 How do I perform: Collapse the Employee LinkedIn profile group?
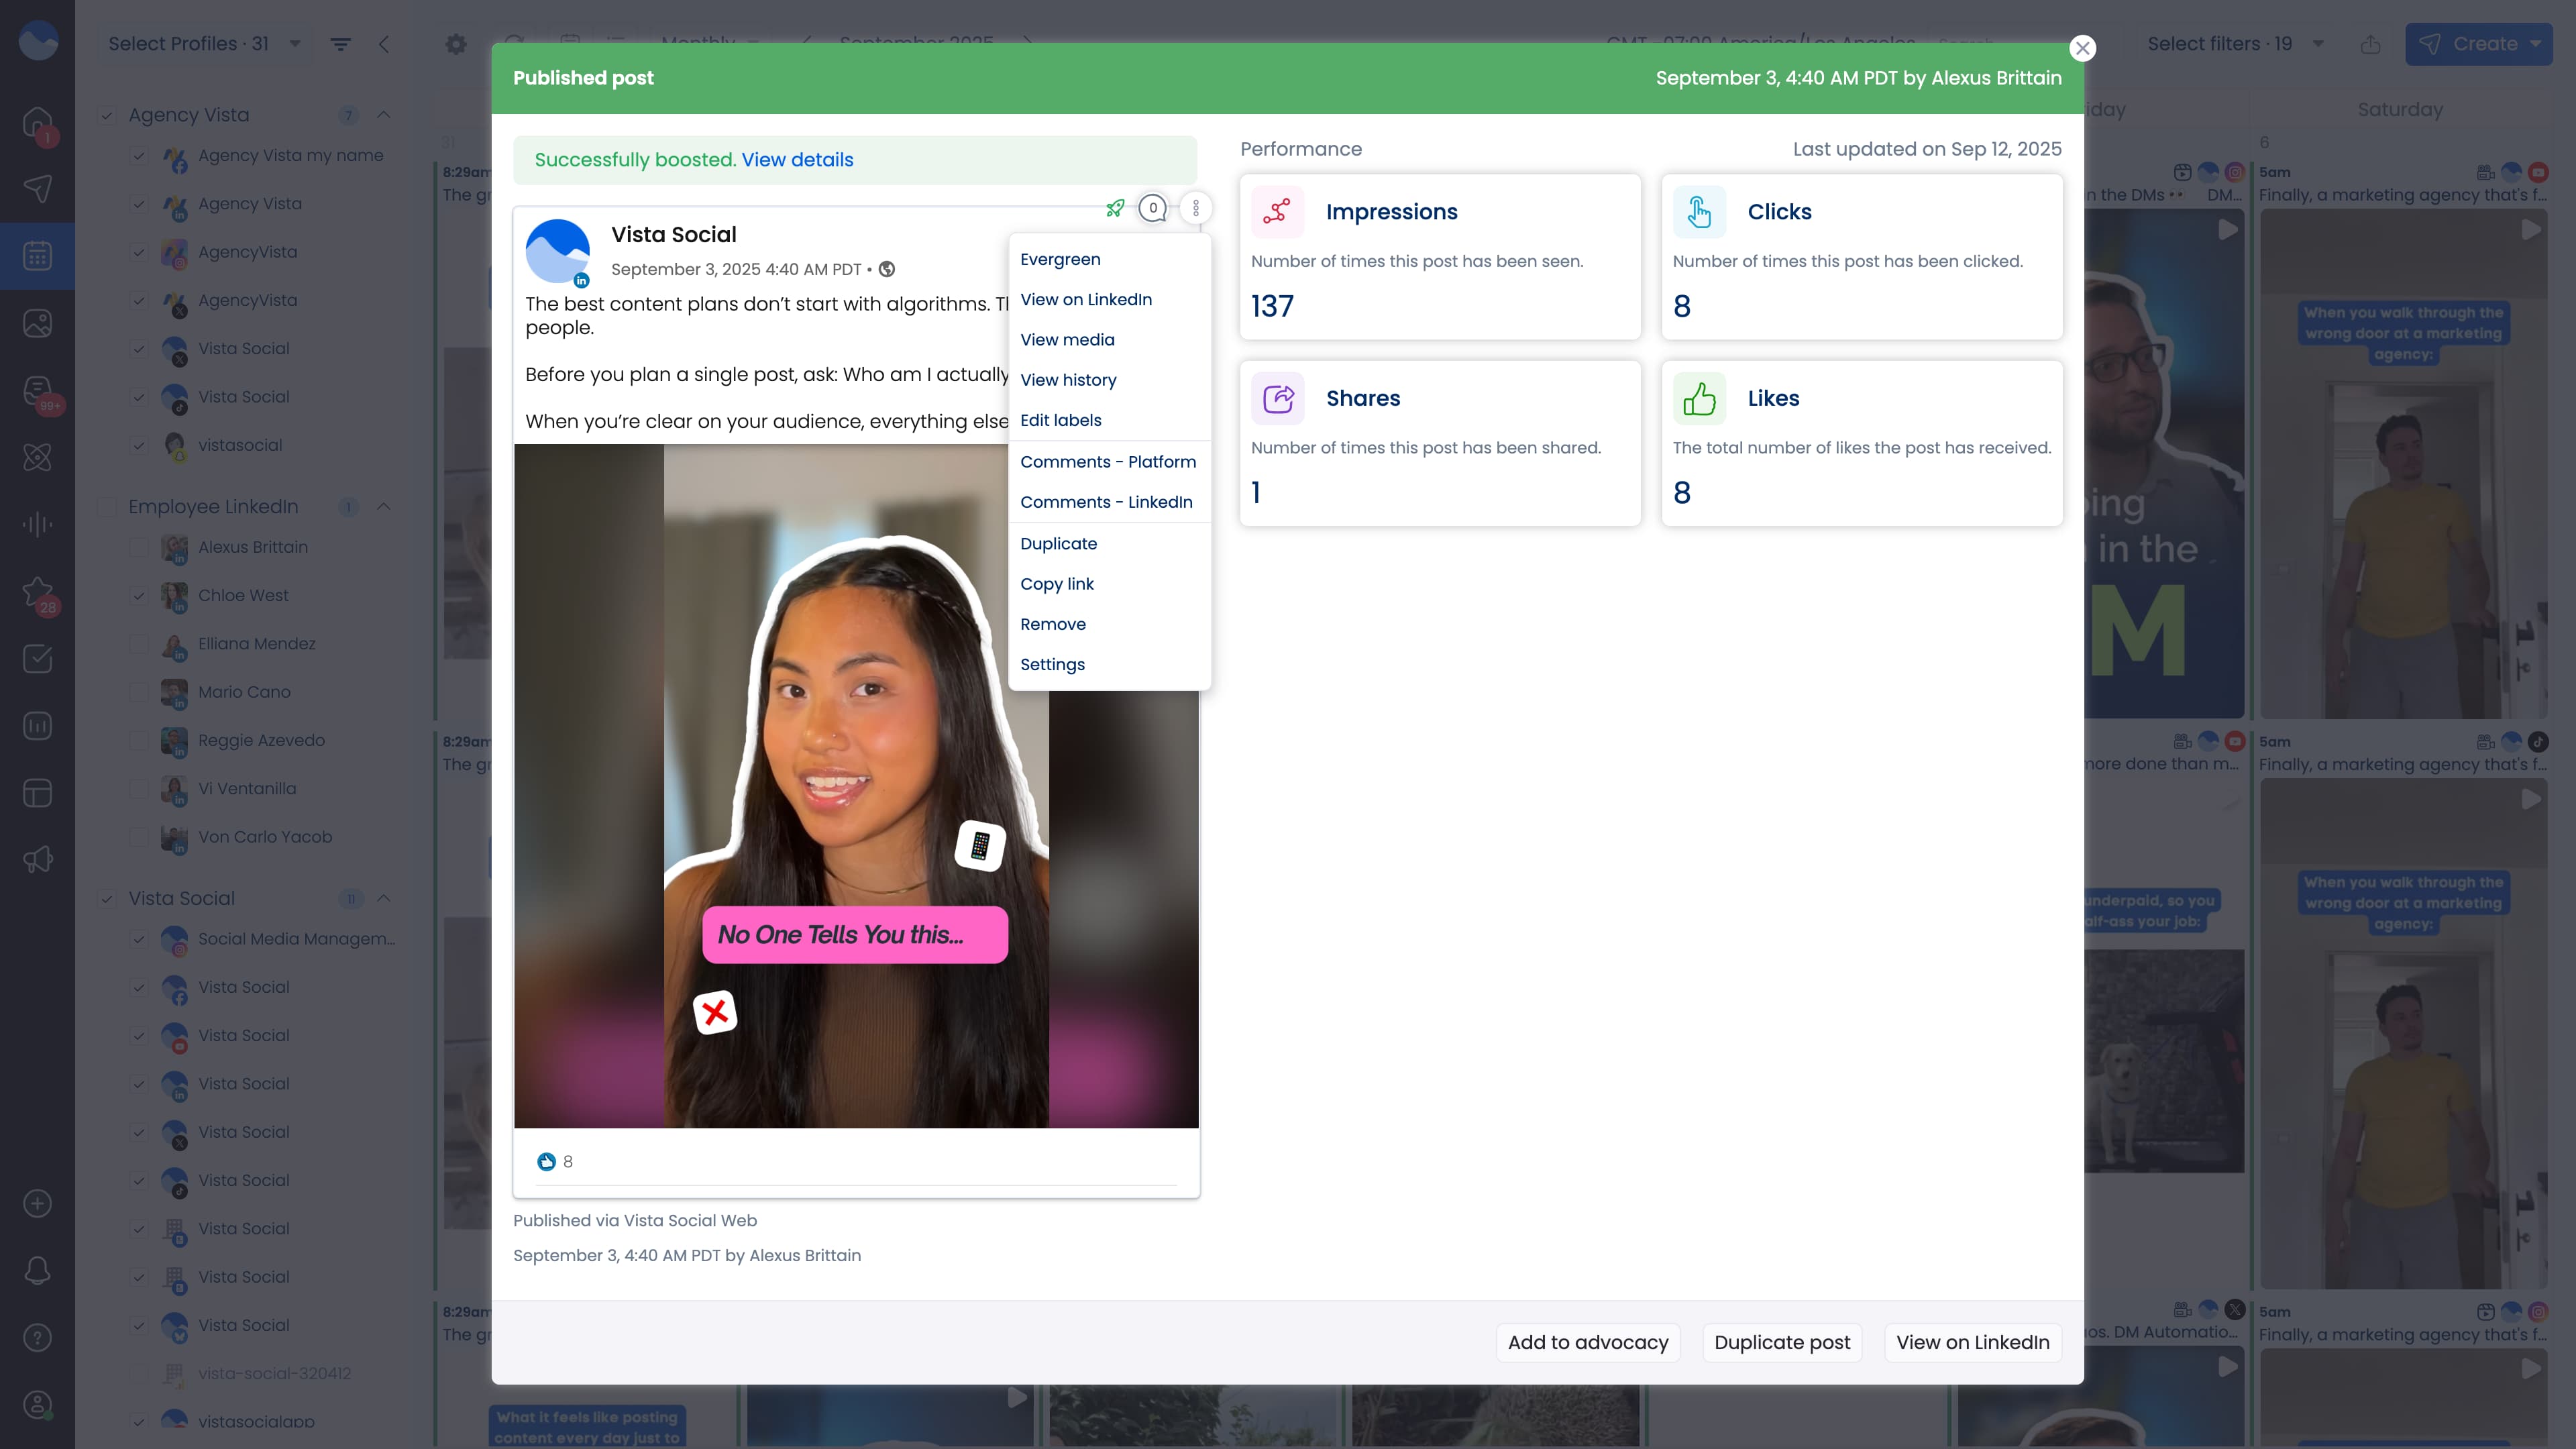point(384,507)
